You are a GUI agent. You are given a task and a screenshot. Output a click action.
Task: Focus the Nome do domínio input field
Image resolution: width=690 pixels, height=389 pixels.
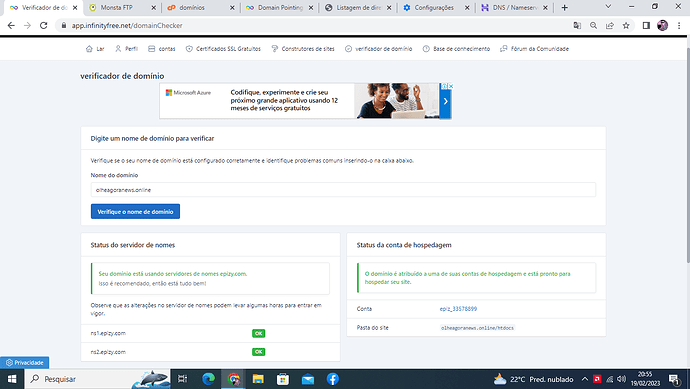(x=343, y=190)
